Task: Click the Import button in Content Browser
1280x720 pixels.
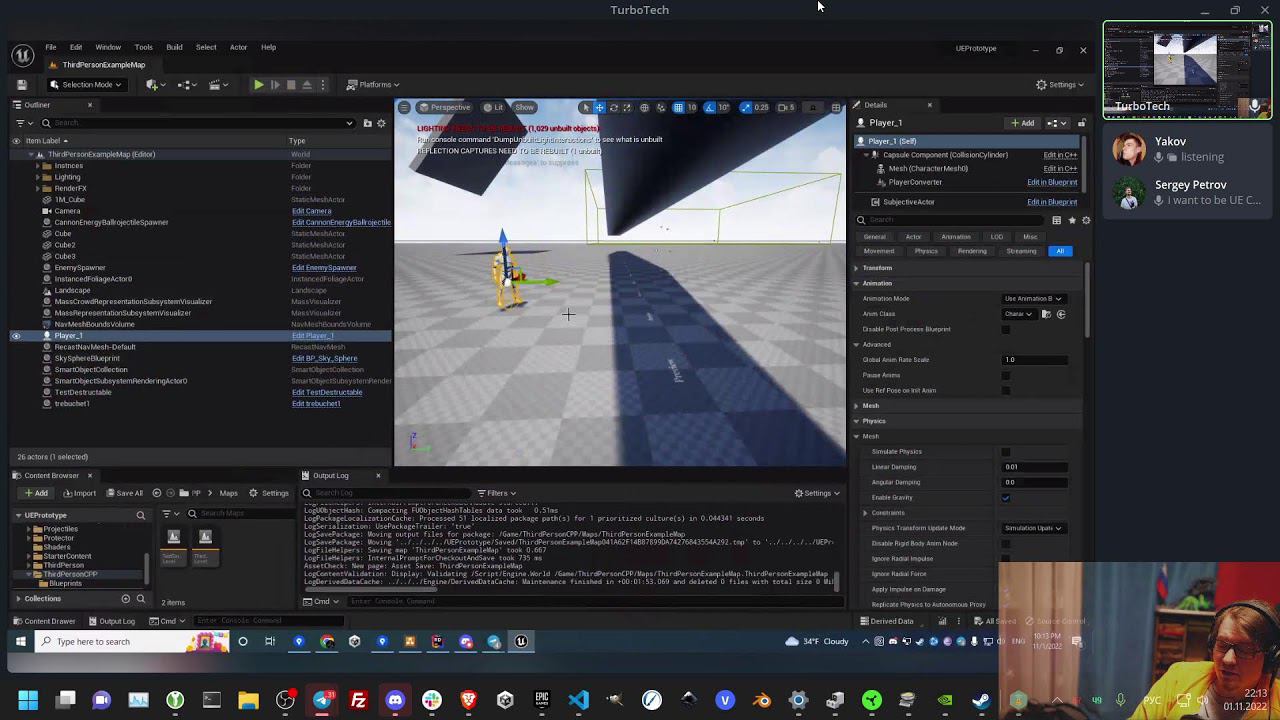Action: click(80, 493)
